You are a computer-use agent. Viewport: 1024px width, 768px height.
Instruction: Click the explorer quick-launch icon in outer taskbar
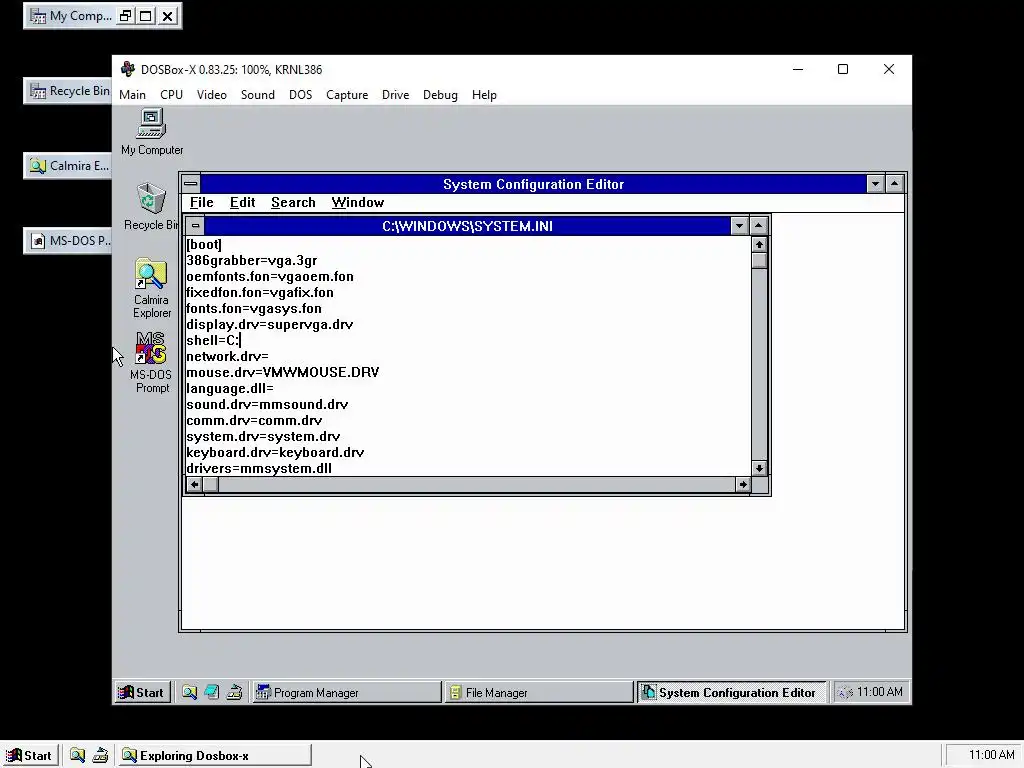tap(77, 756)
